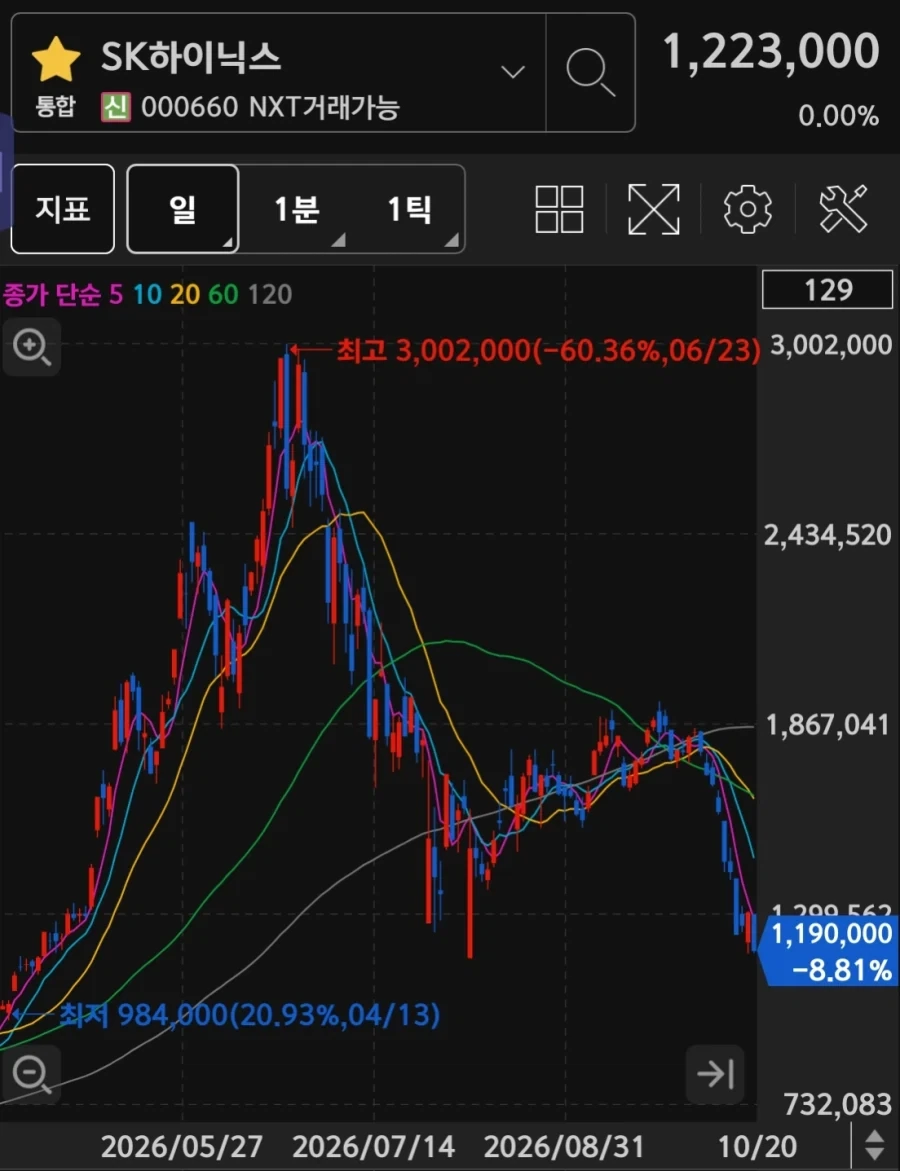Switch to the 1틱 tick chart

click(x=409, y=209)
